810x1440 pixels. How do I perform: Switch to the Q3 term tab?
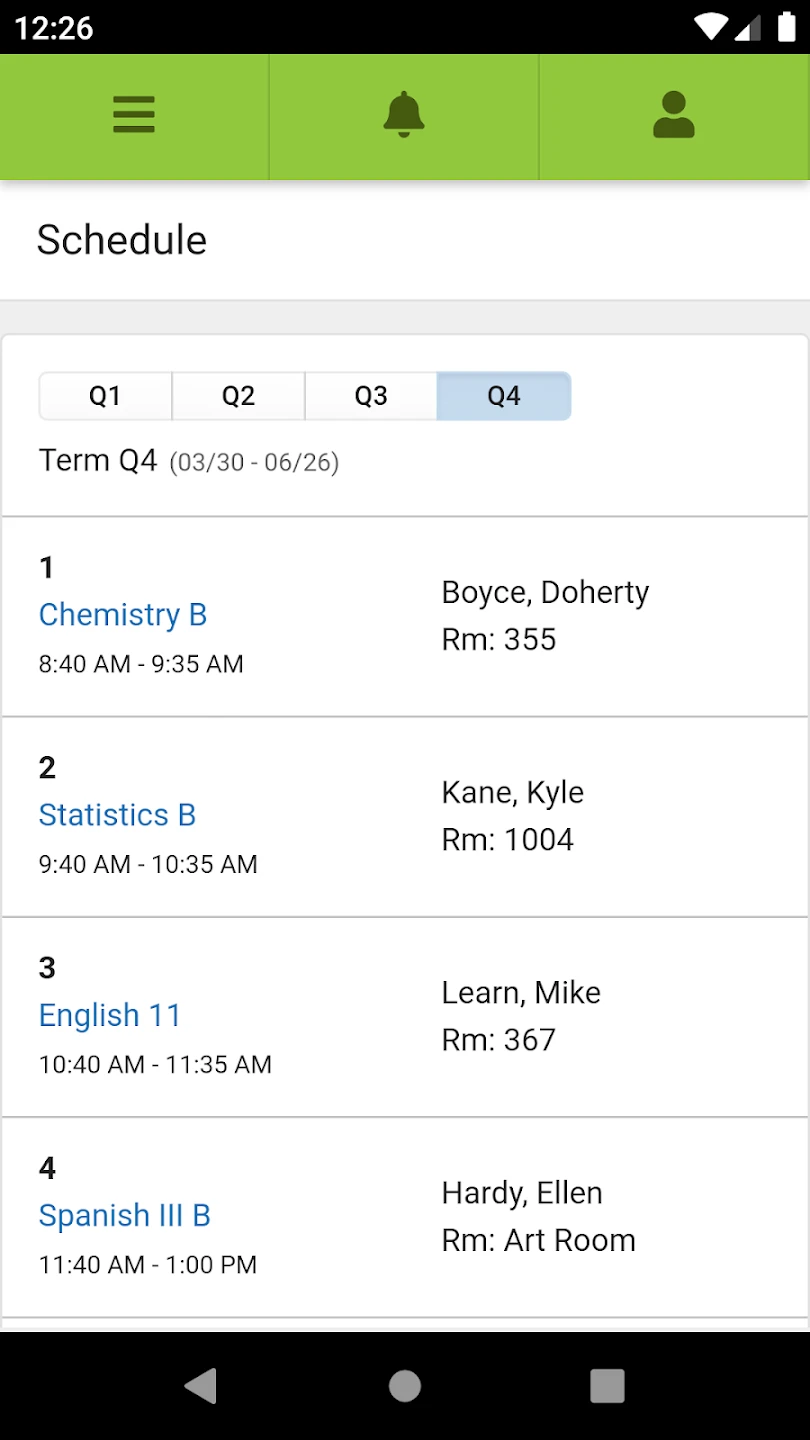pos(371,396)
